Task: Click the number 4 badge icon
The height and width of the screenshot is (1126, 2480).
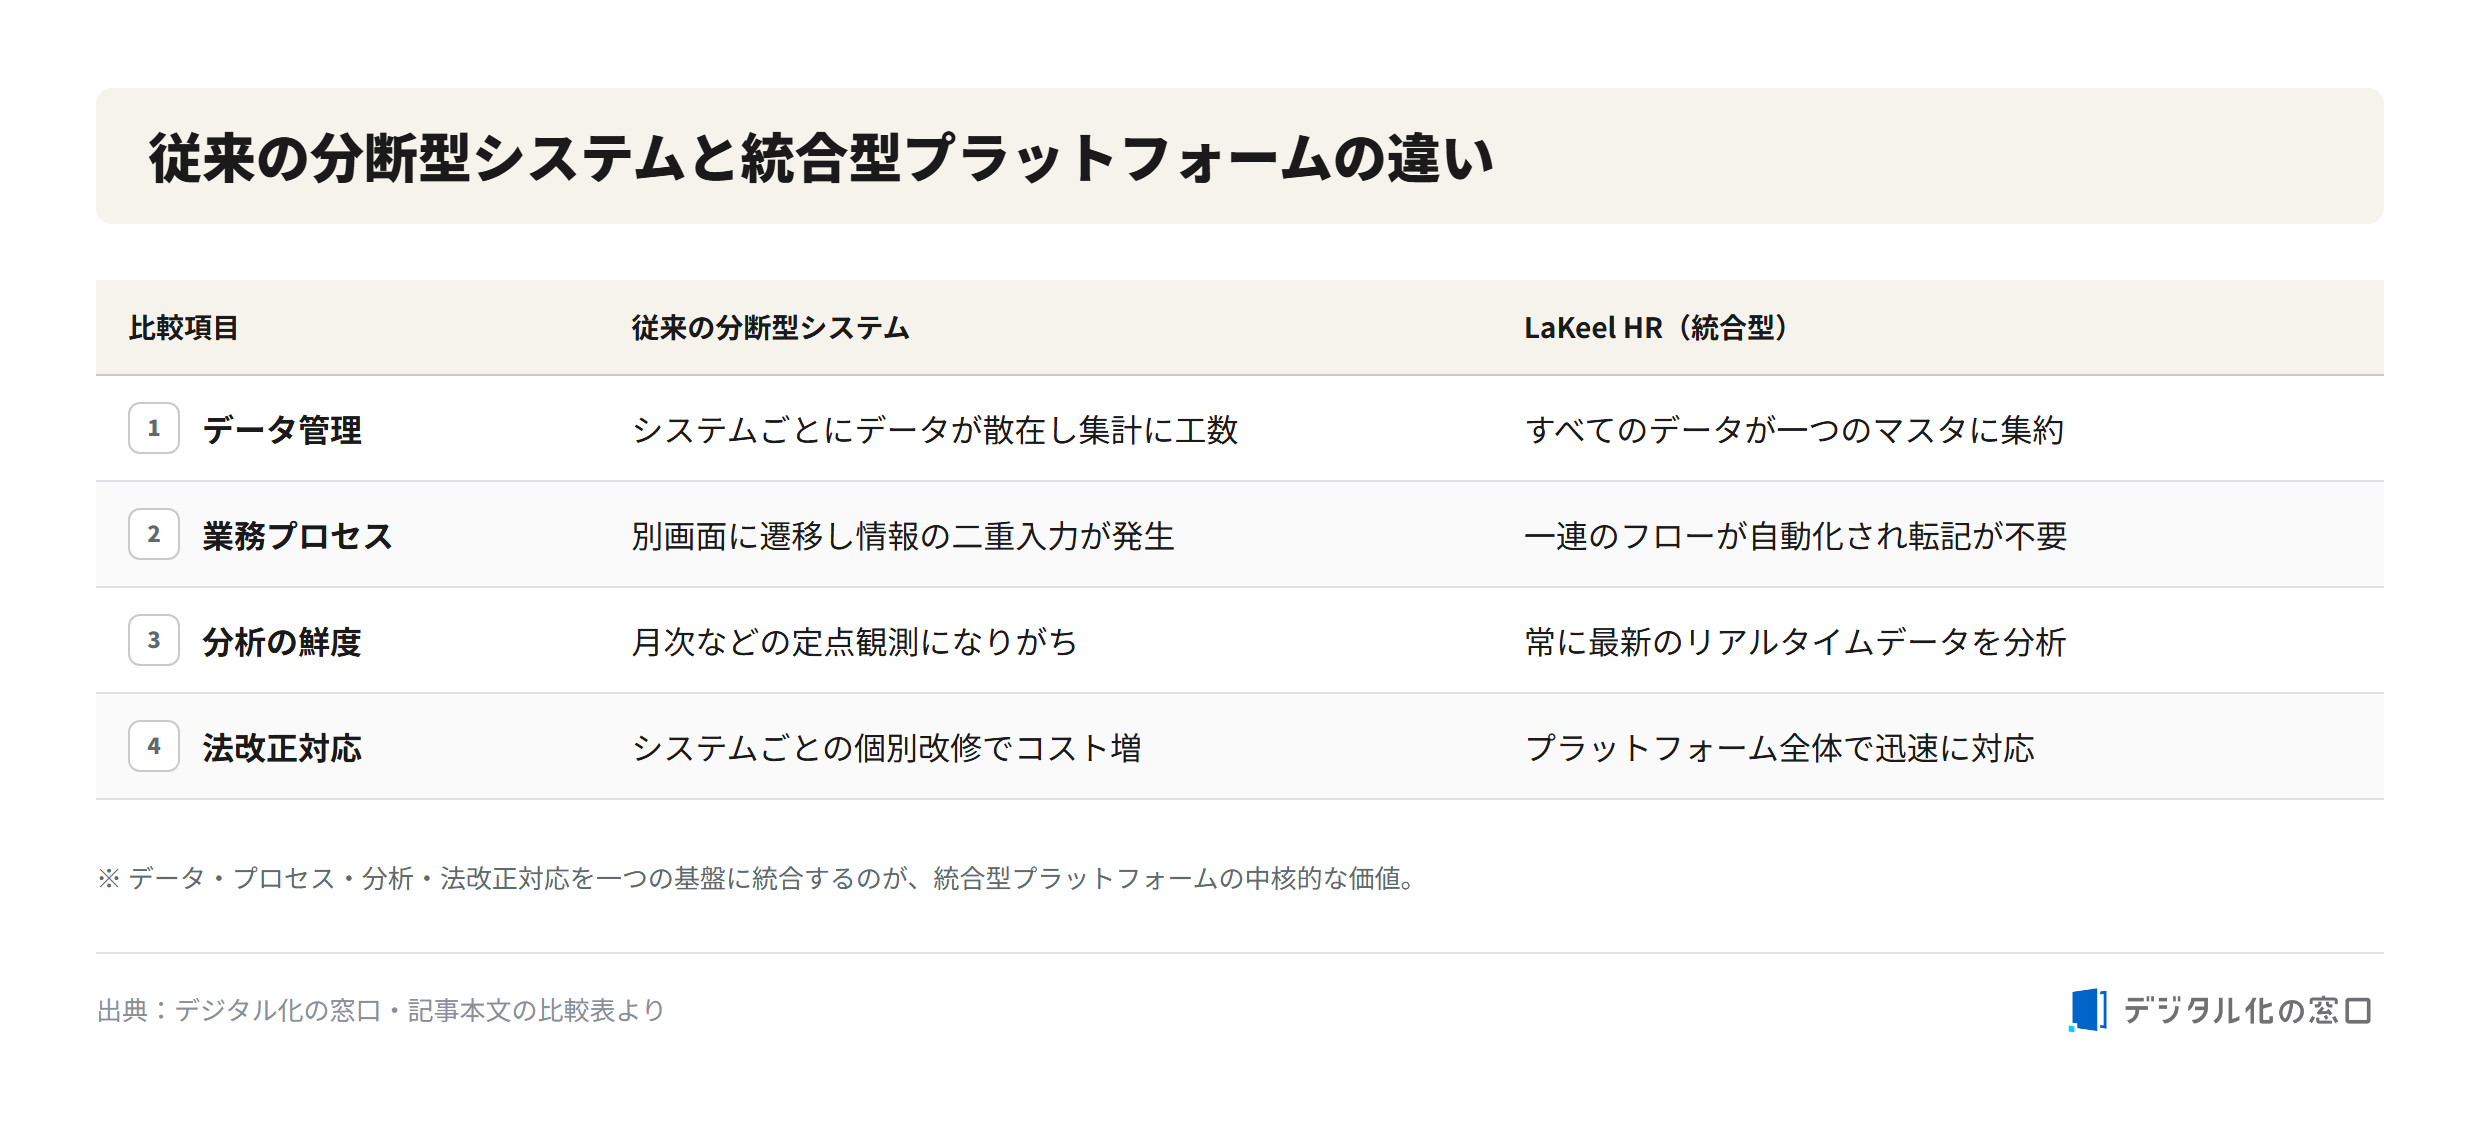Action: point(154,746)
